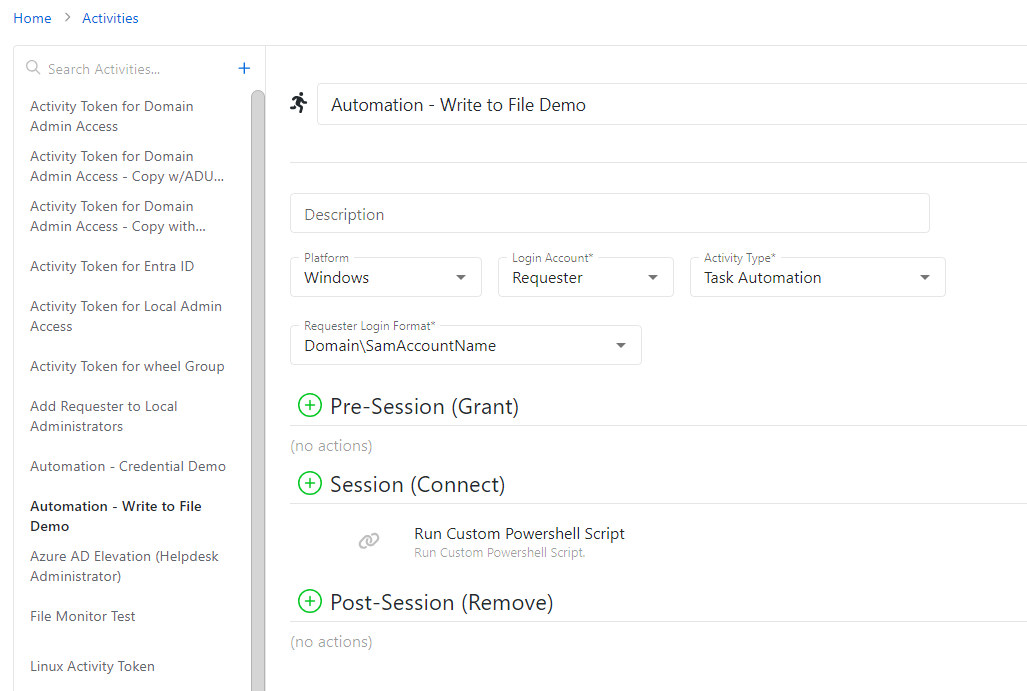Viewport: 1027px width, 691px height.
Task: Open the Run Custom Powershell Script action
Action: coord(519,534)
